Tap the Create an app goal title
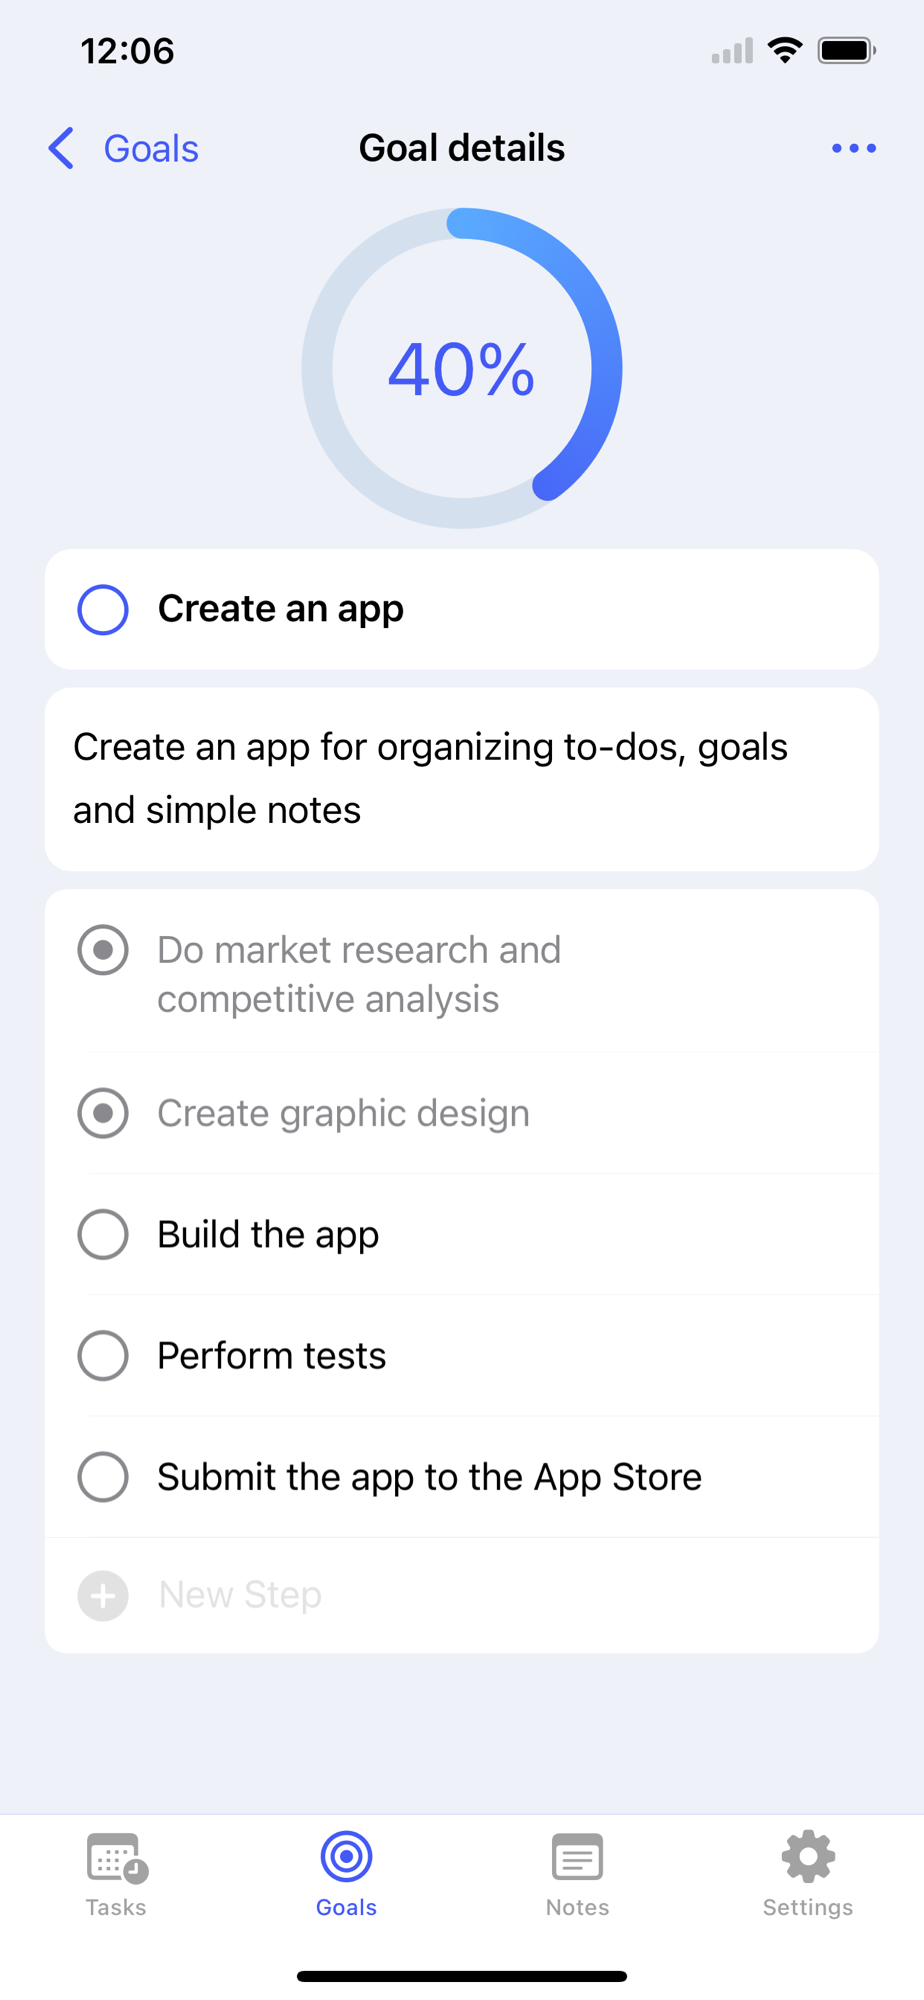 [x=281, y=609]
